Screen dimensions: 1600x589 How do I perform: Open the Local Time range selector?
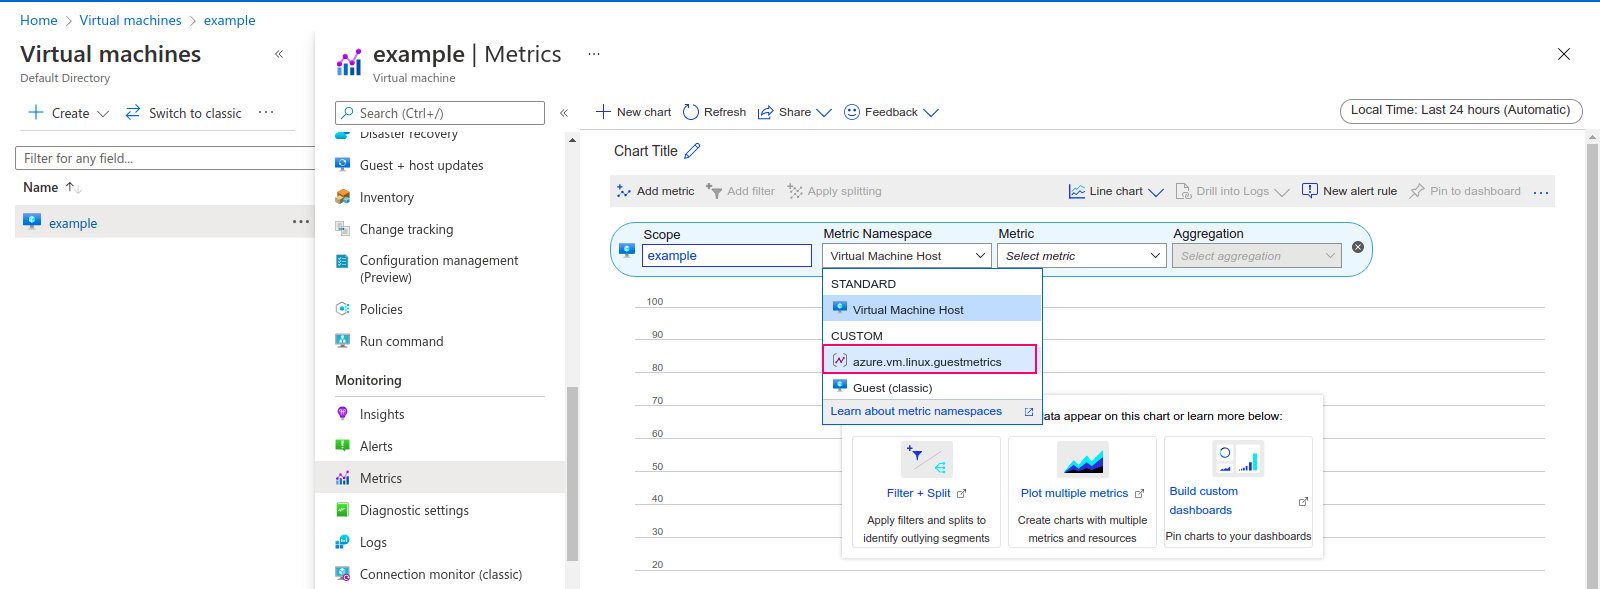pyautogui.click(x=1461, y=111)
